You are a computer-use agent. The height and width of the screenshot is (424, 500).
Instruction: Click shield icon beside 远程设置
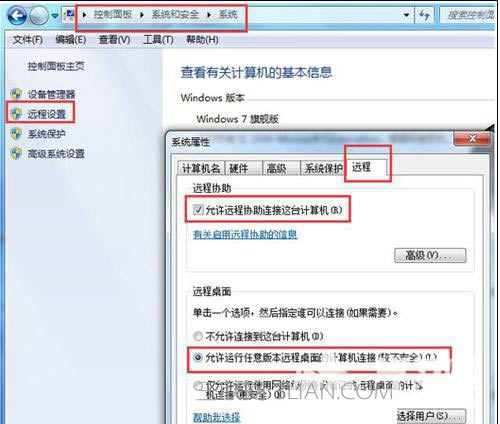(16, 114)
